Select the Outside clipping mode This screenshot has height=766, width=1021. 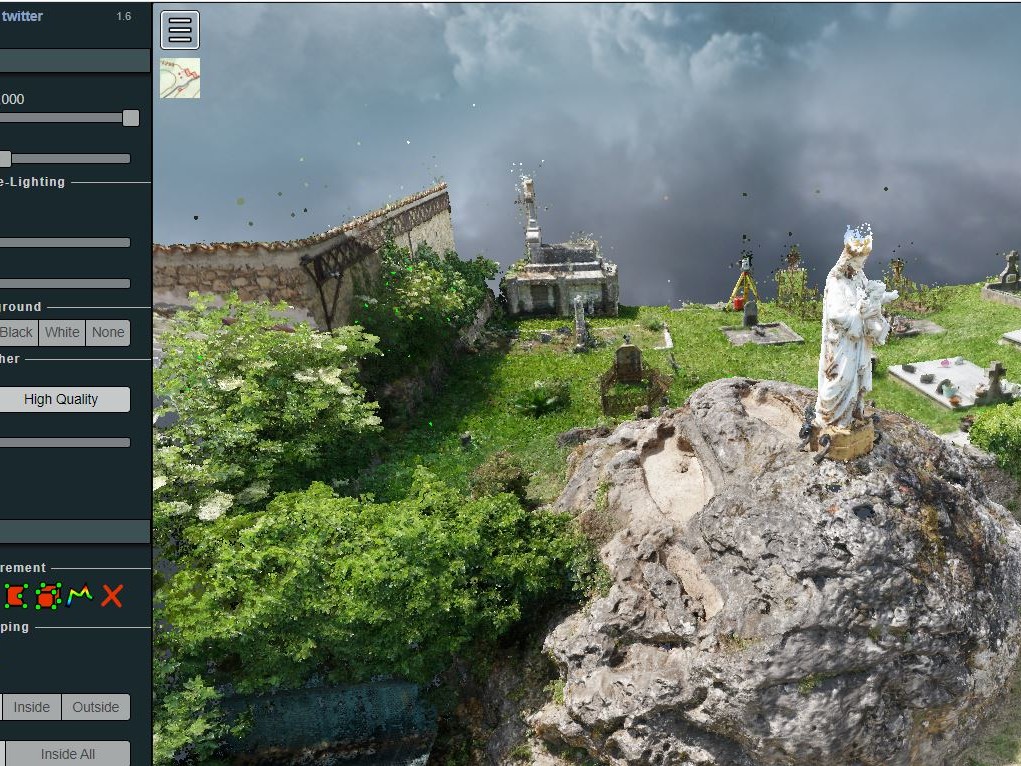pyautogui.click(x=96, y=707)
